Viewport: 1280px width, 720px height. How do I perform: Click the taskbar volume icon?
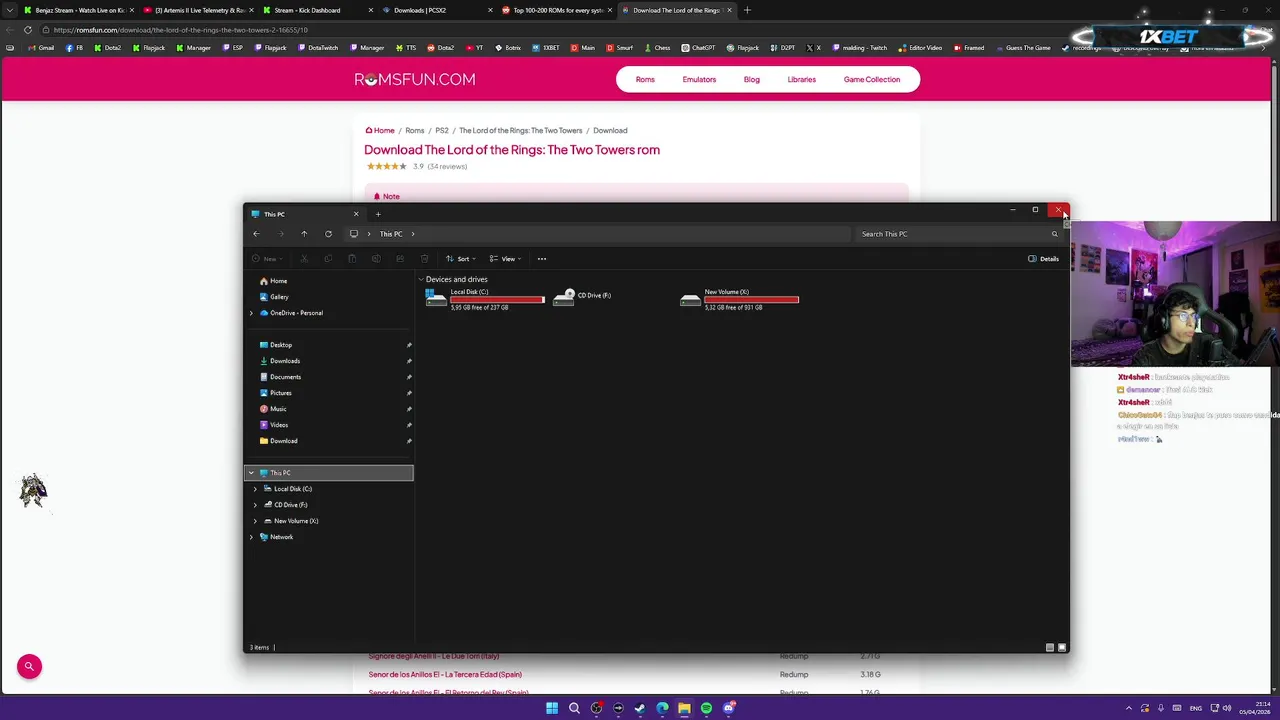(1226, 708)
